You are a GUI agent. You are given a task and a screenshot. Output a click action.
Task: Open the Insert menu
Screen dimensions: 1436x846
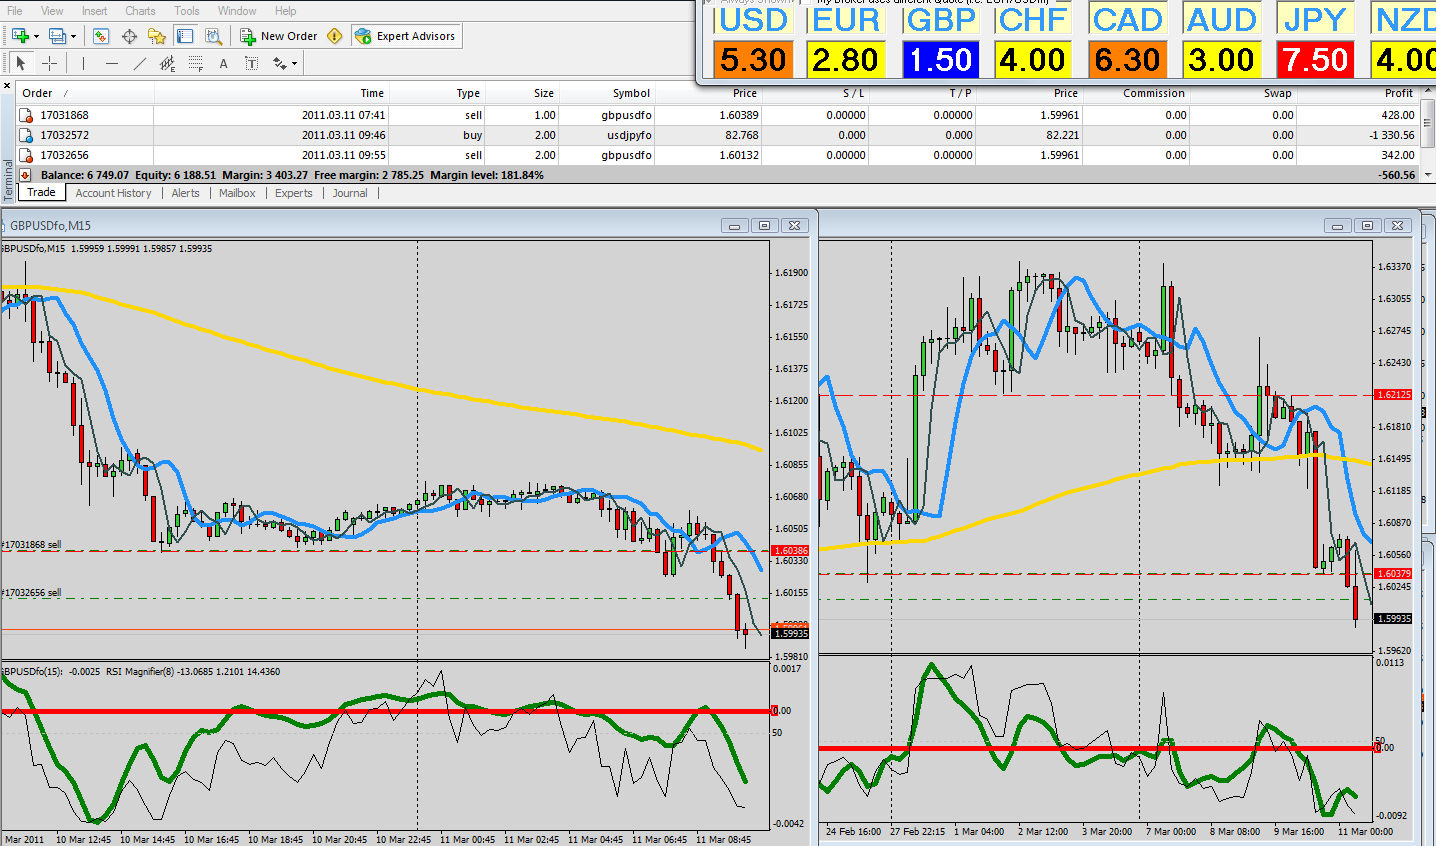click(x=95, y=11)
